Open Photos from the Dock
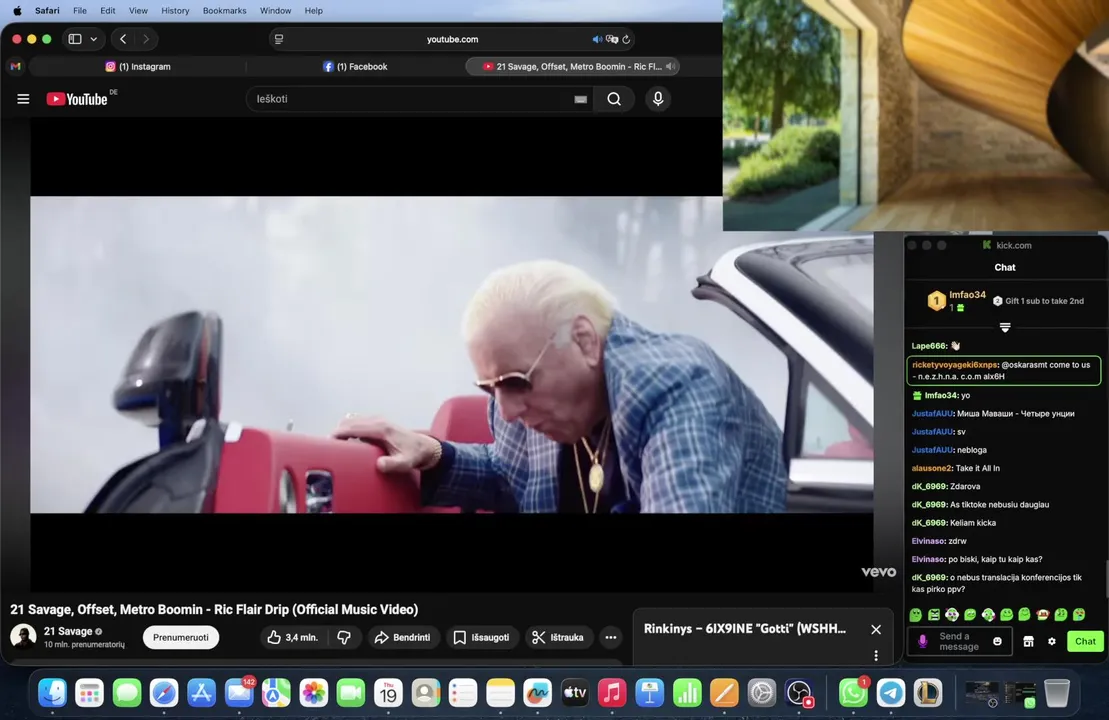The height and width of the screenshot is (720, 1109). click(313, 693)
